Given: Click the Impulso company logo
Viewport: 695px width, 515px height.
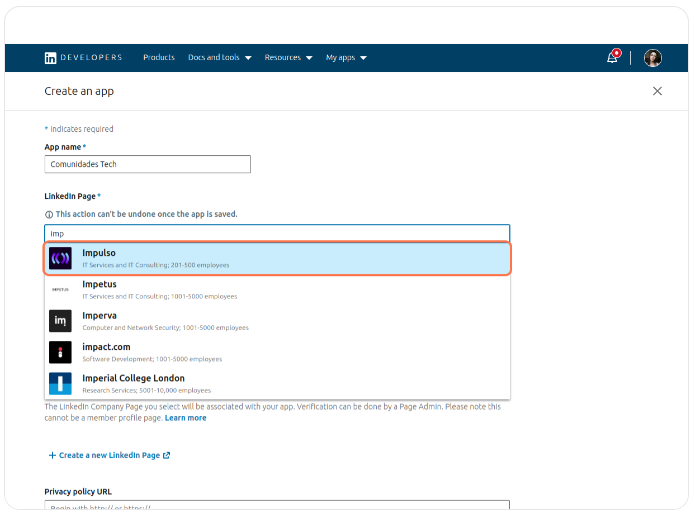Looking at the screenshot, I should [x=60, y=258].
